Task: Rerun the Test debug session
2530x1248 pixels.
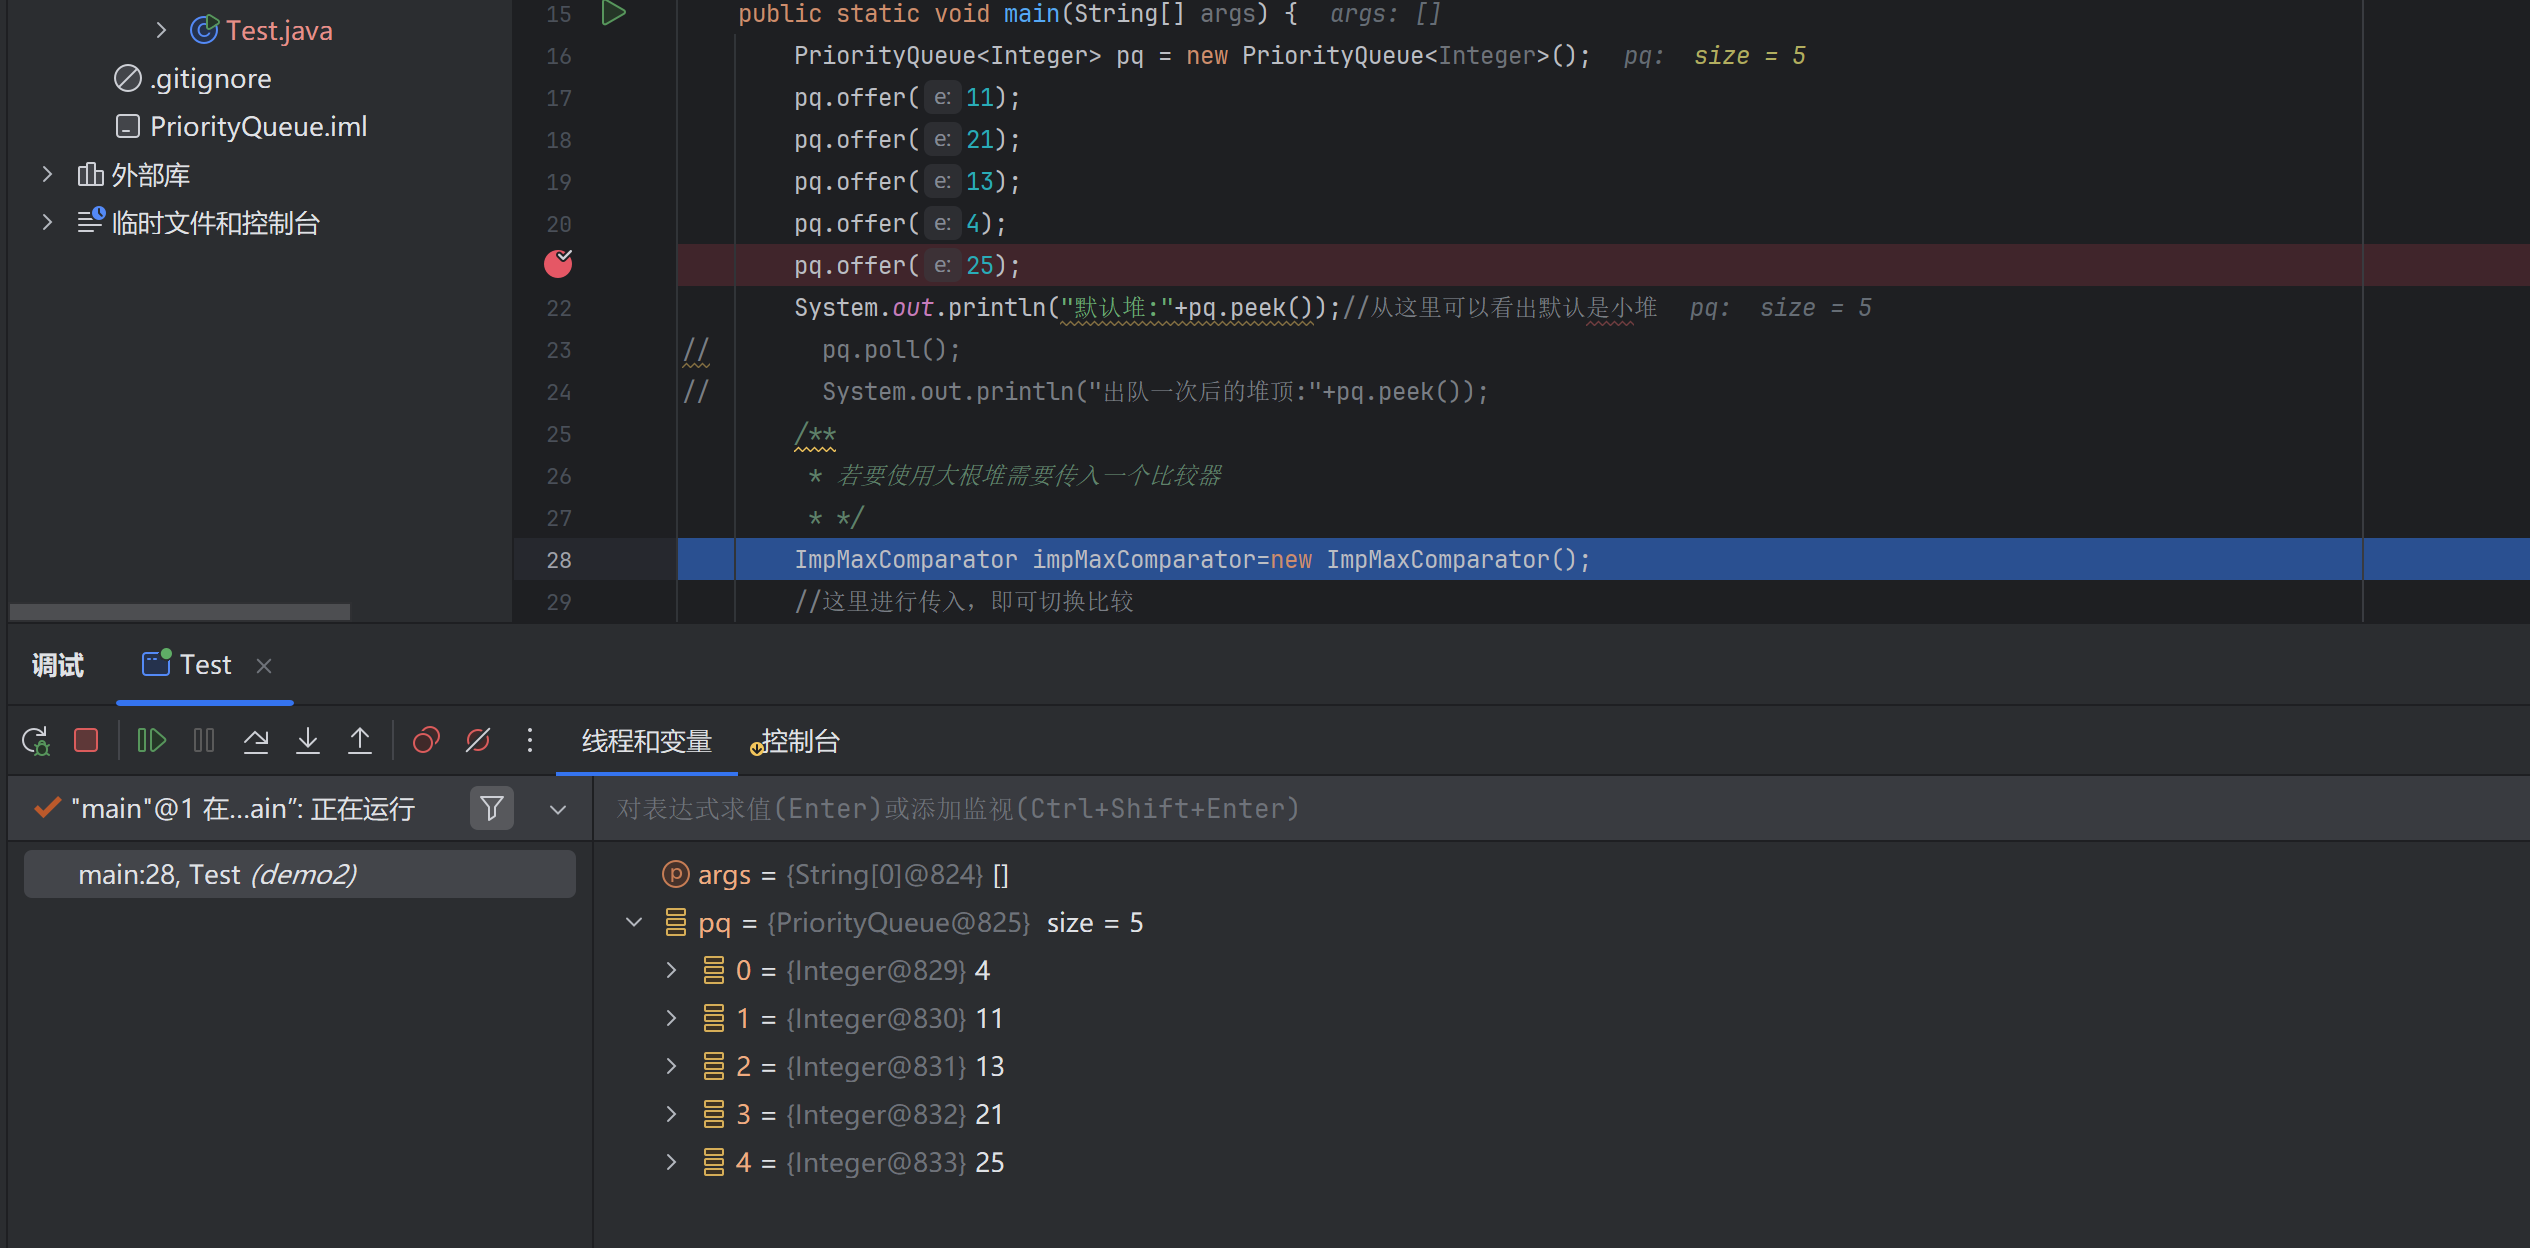Action: tap(35, 740)
